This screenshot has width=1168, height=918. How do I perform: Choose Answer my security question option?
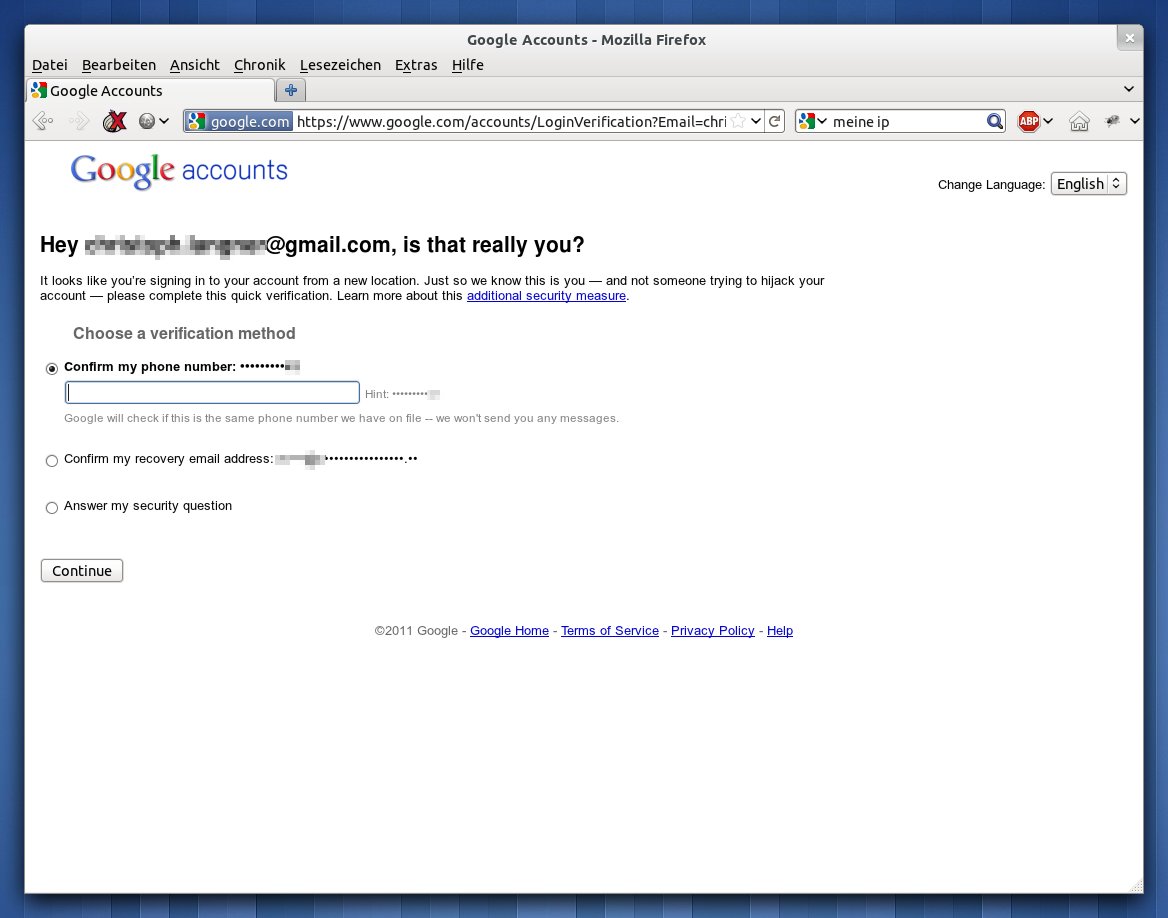52,508
